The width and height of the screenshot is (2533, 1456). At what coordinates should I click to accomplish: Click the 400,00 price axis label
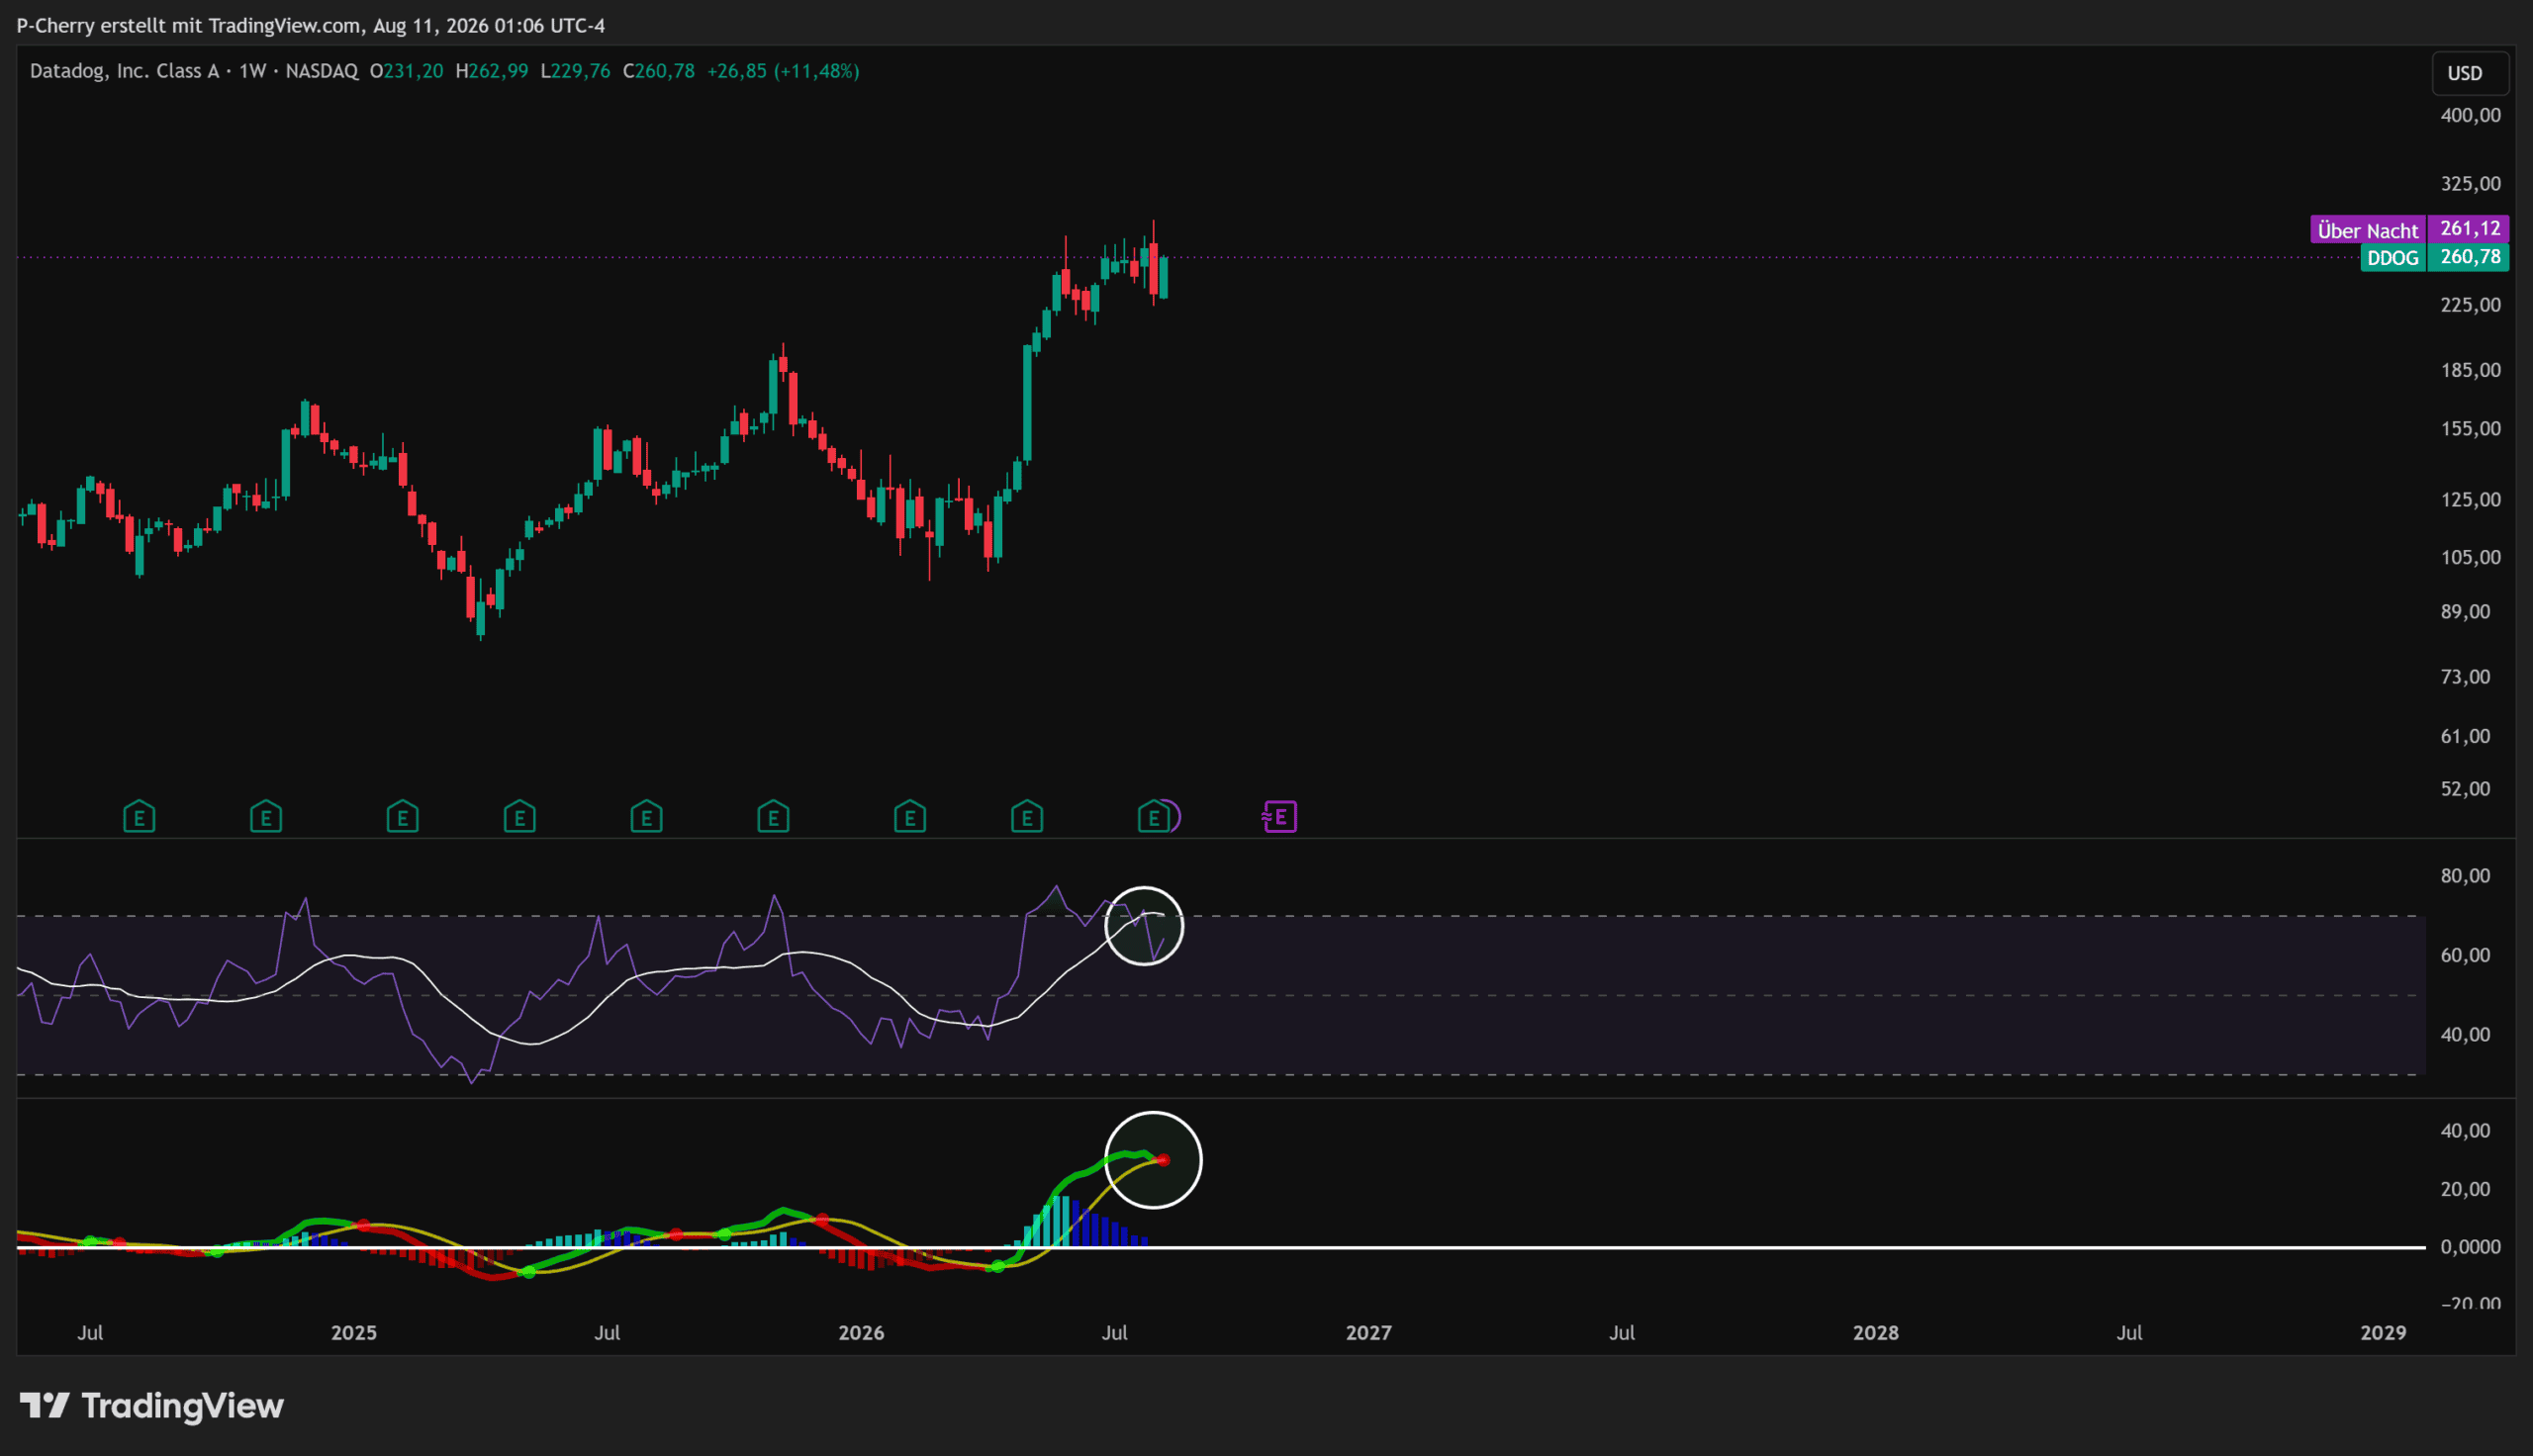coord(2470,115)
